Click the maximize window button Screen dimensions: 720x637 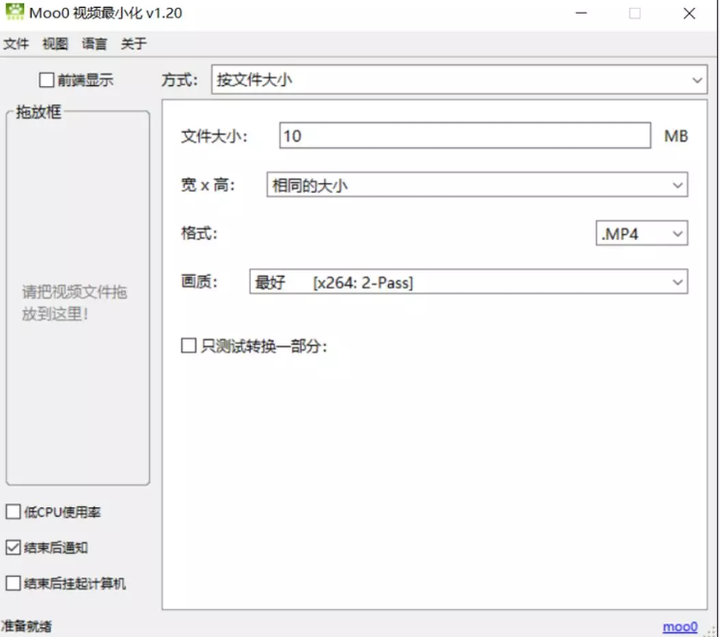[634, 14]
